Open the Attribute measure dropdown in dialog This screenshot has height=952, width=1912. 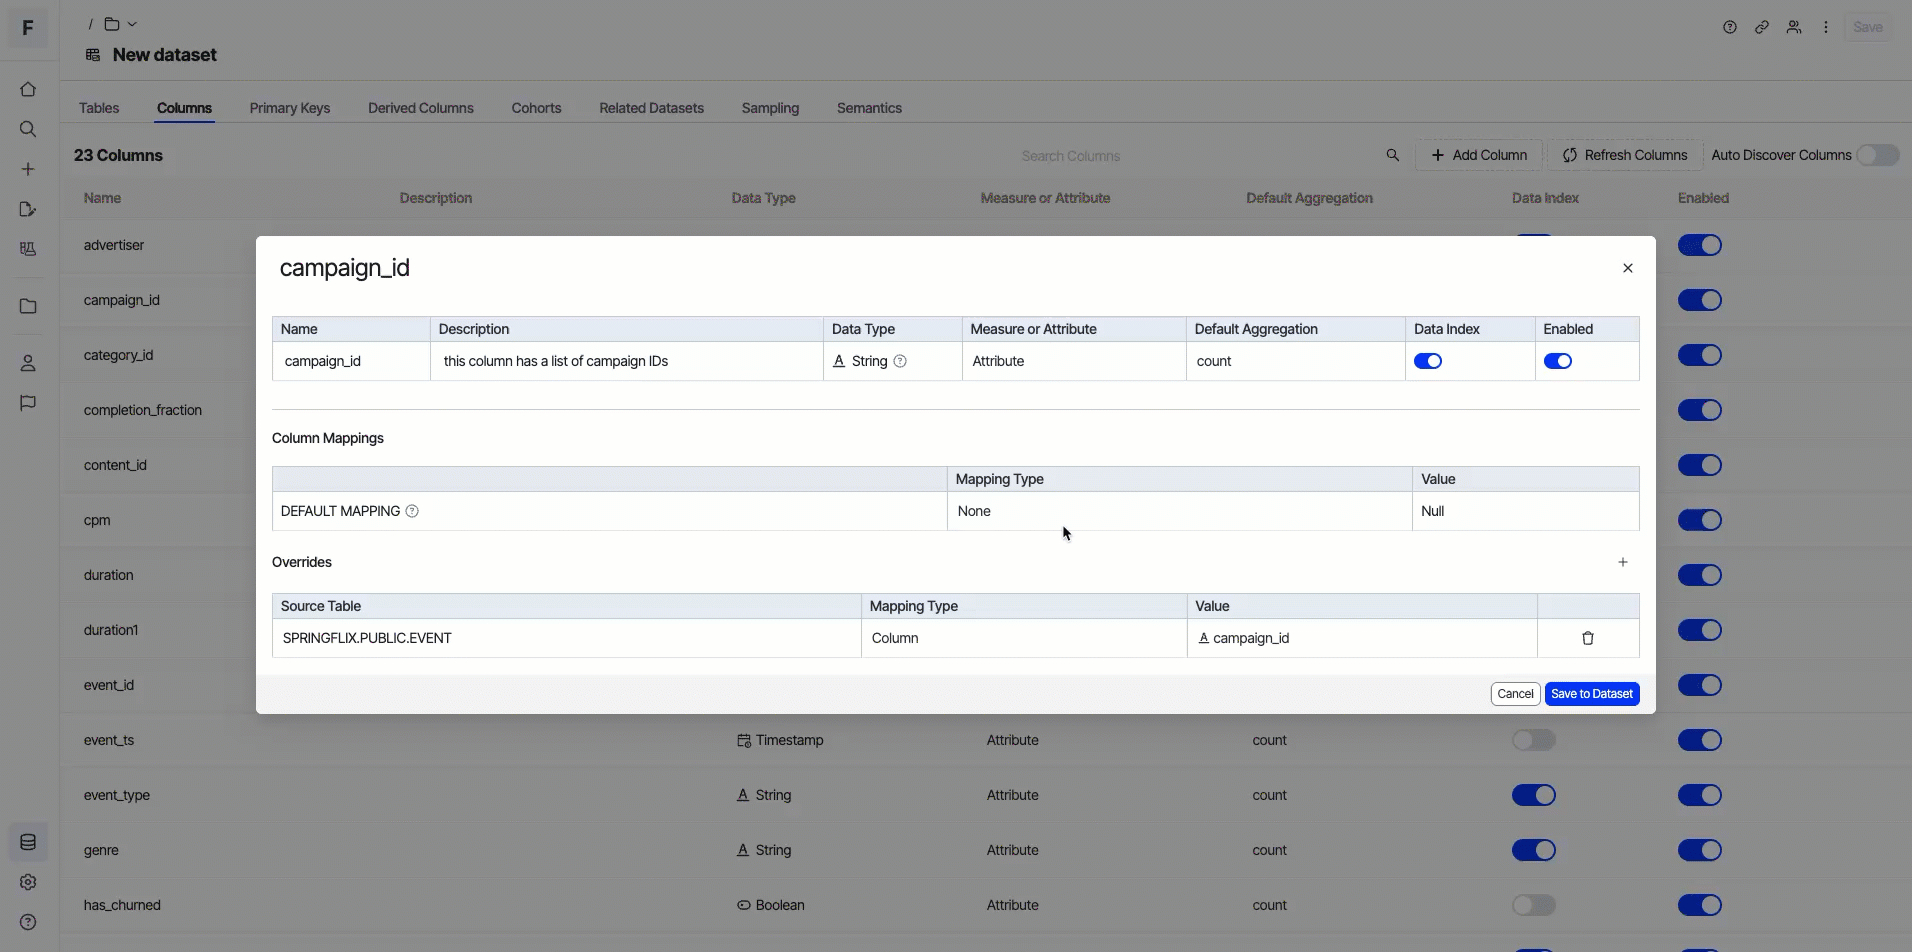(1074, 361)
